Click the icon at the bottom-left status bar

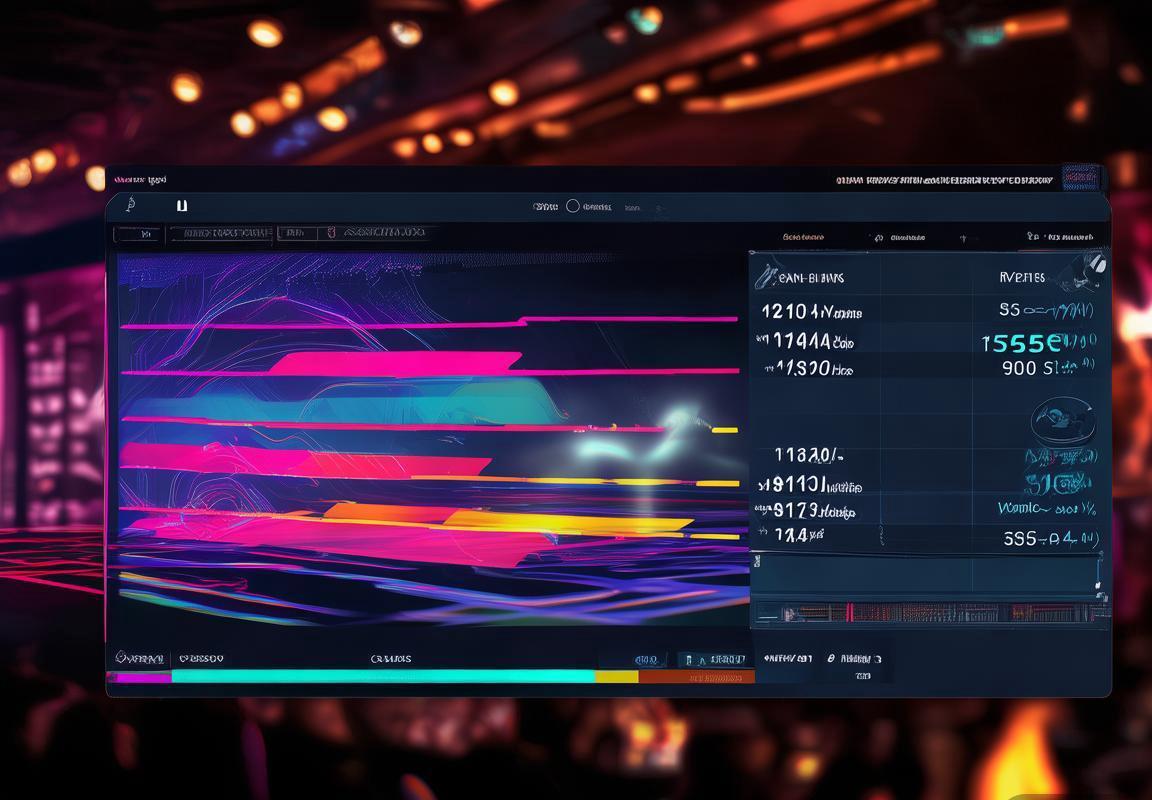click(x=124, y=658)
